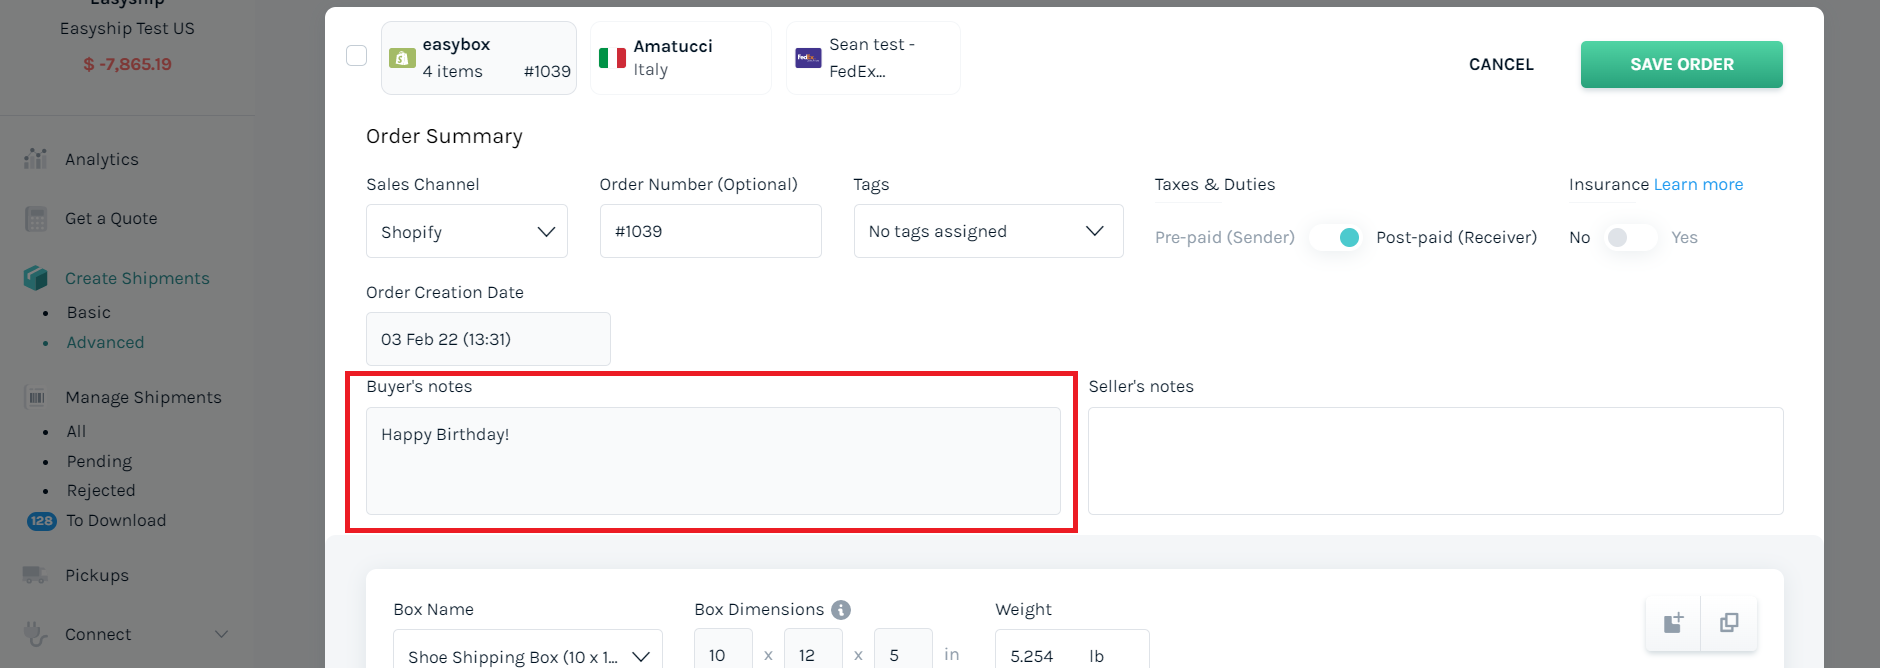Expand the Tags dropdown
This screenshot has height=668, width=1880.
988,232
